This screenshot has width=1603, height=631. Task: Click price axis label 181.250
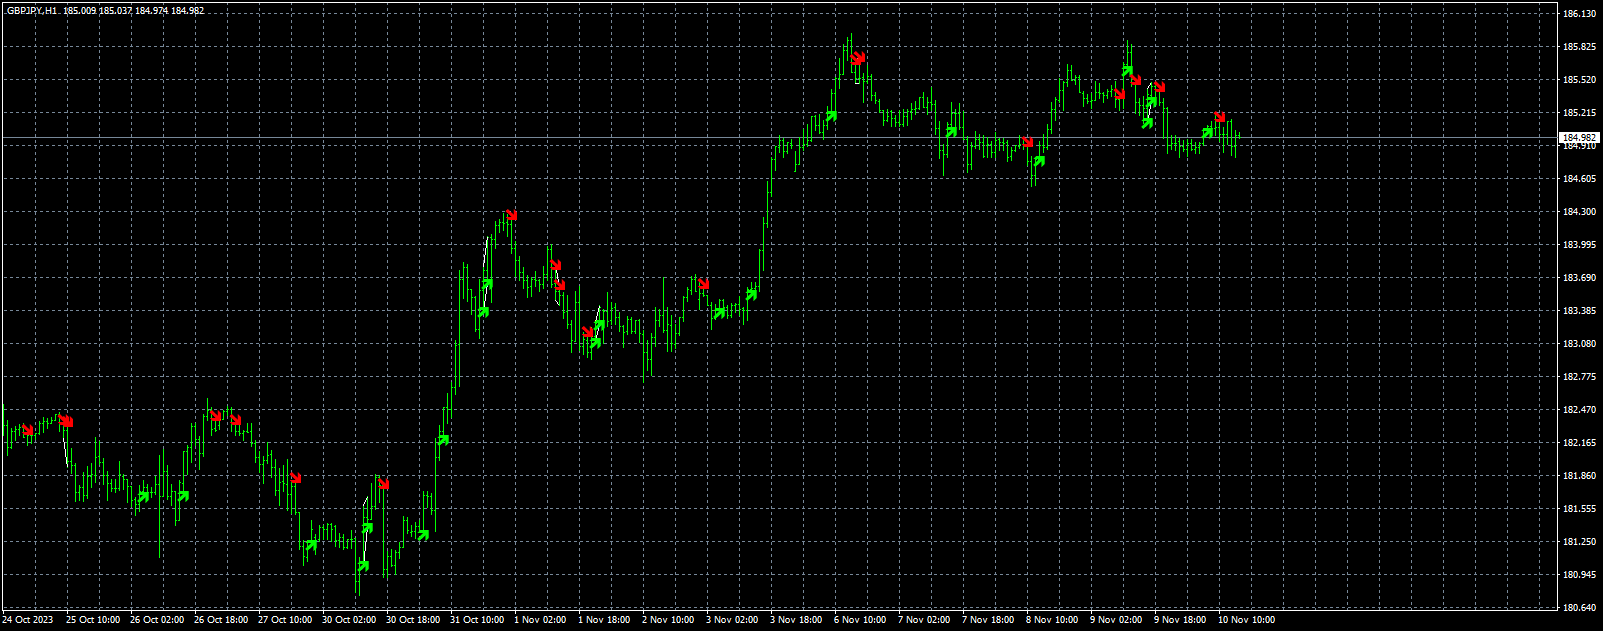1579,542
